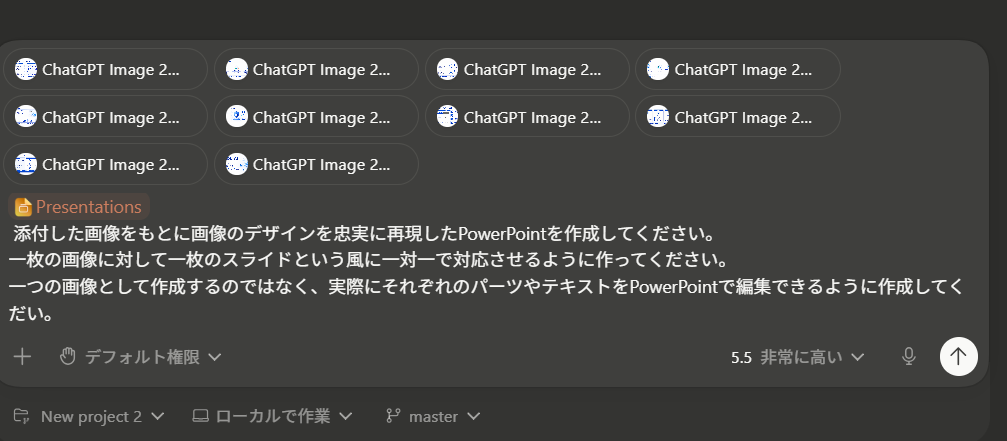Open the デフォルト権限 permissions dropdown
This screenshot has width=1007, height=441.
141,357
